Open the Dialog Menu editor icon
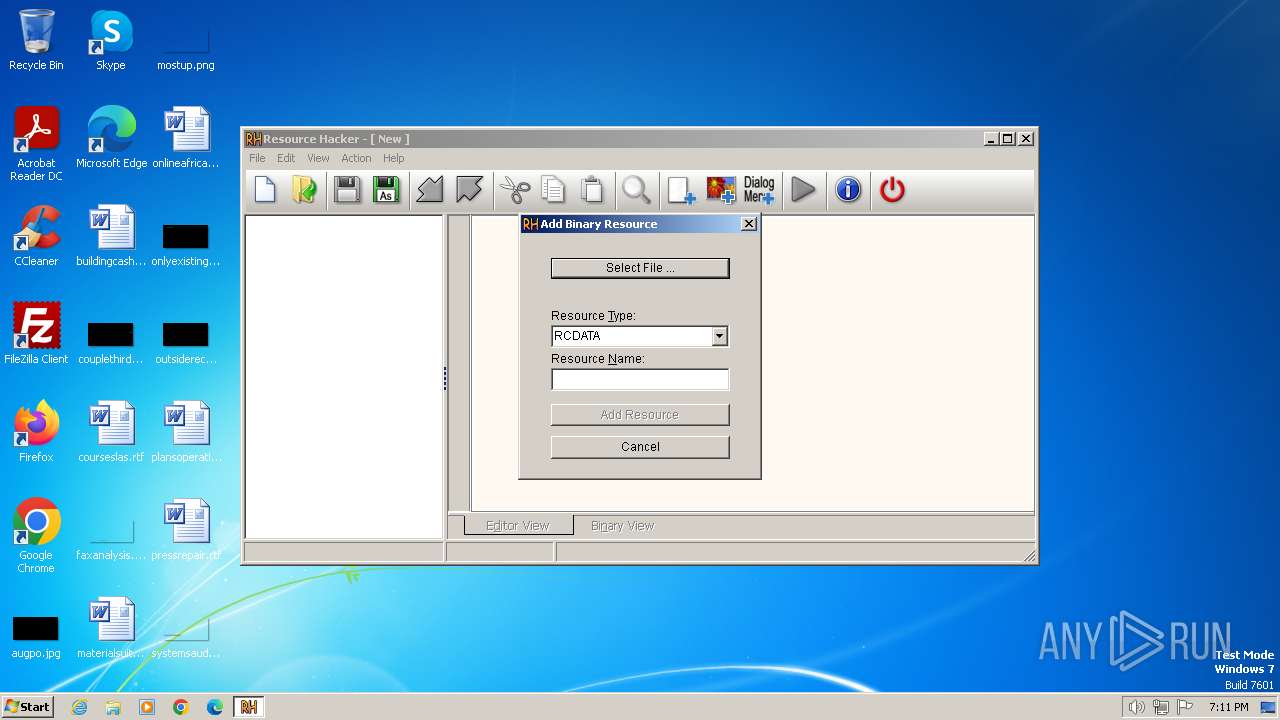 (x=759, y=189)
